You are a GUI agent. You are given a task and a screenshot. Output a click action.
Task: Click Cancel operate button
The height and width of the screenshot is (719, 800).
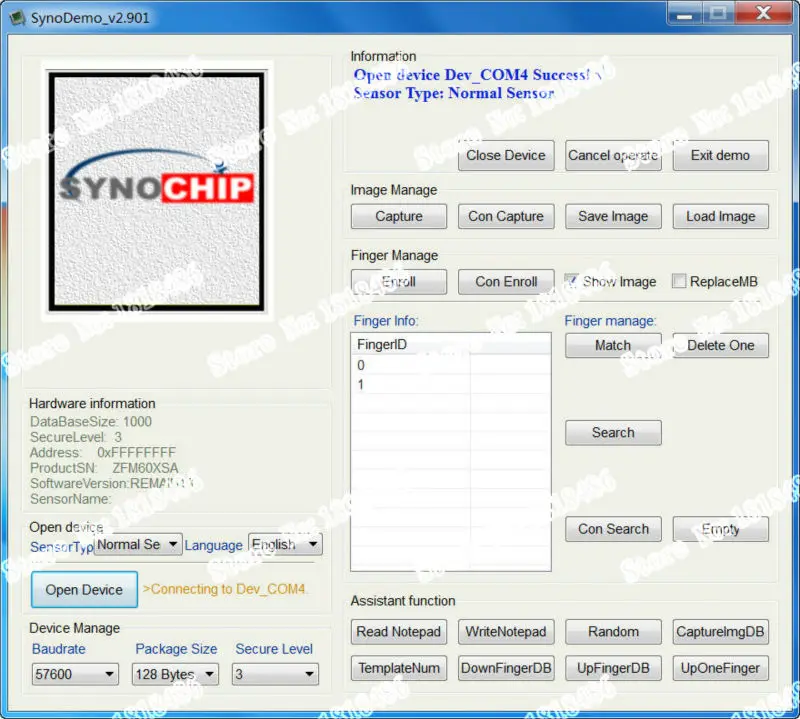coord(613,156)
